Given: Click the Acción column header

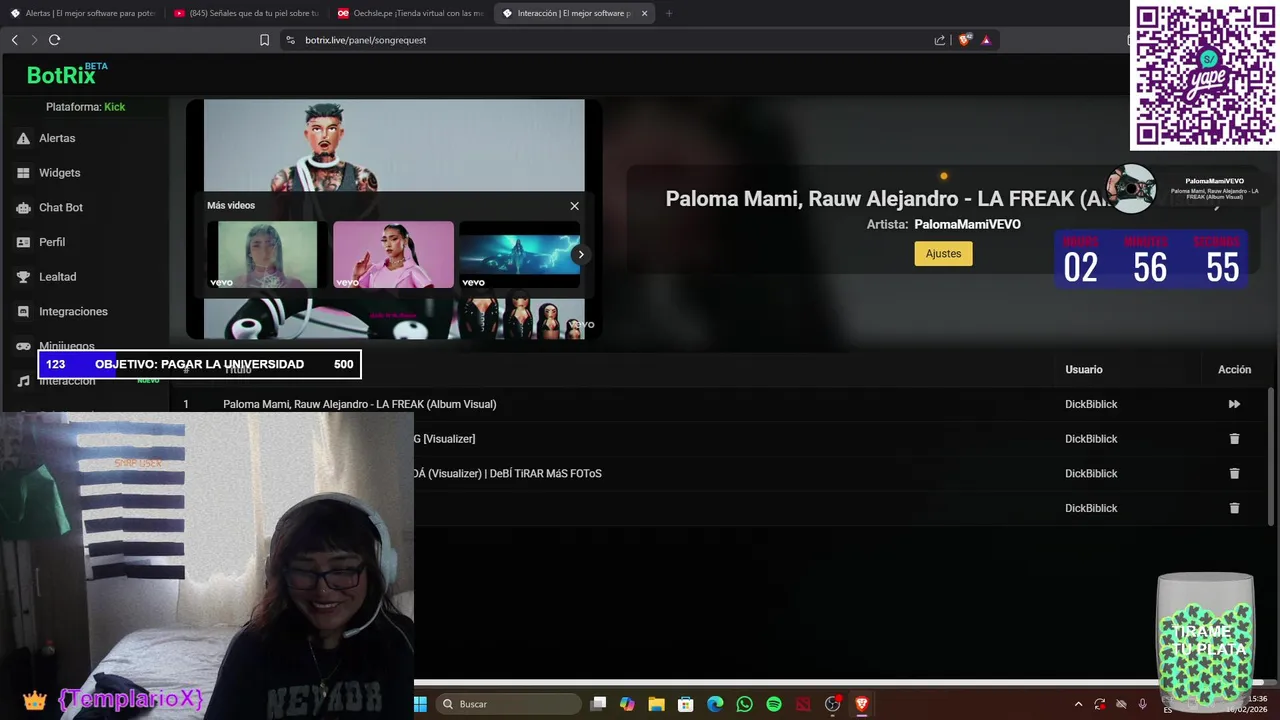Looking at the screenshot, I should click(1234, 370).
